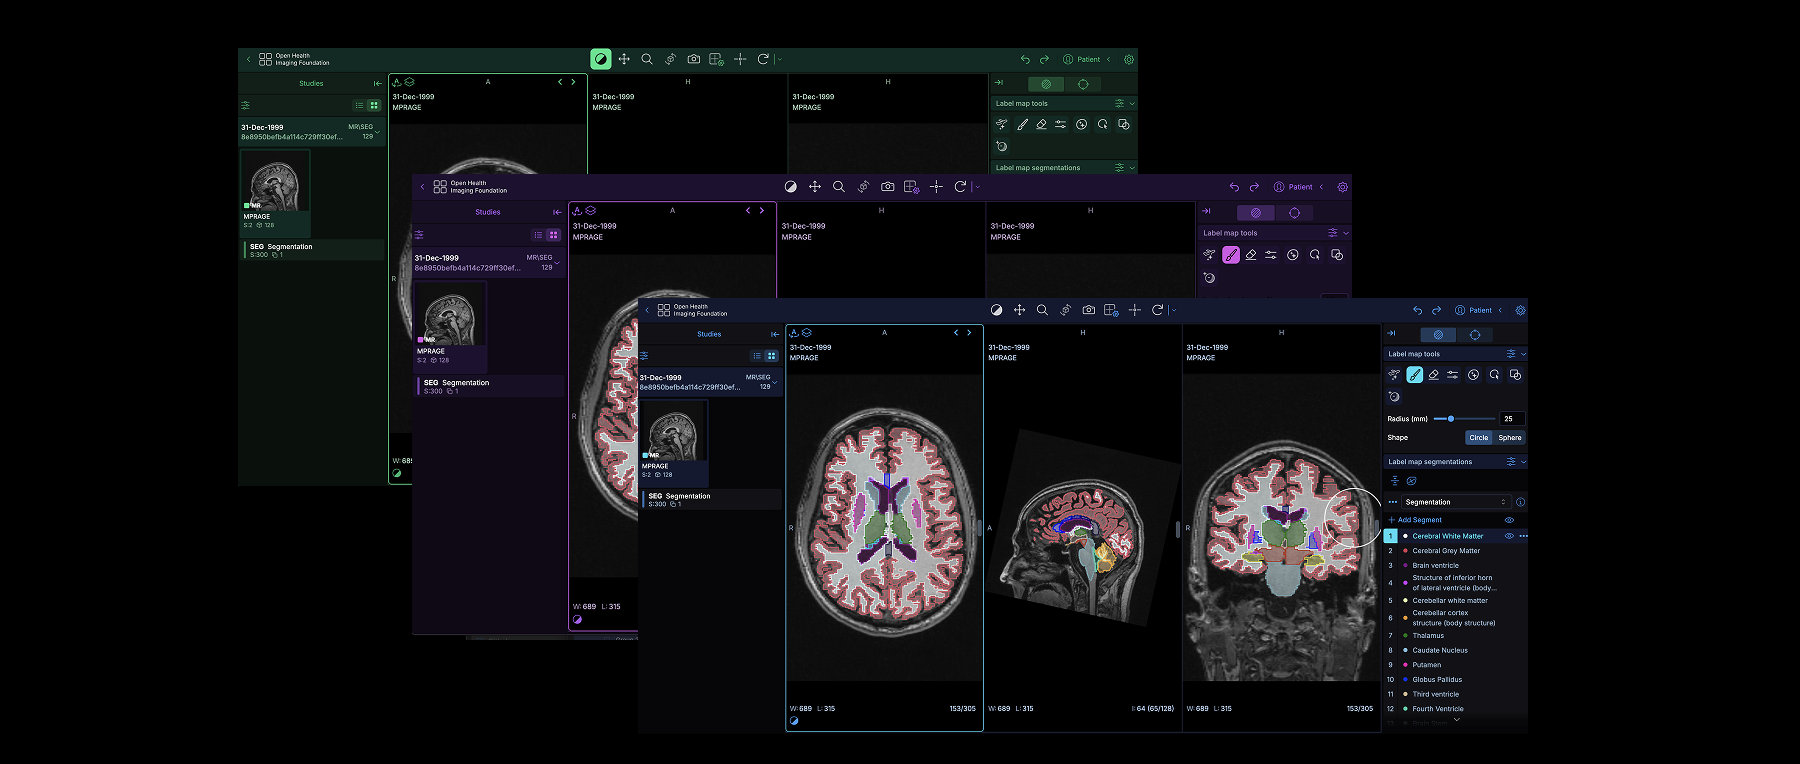Select Window Level tool in blue viewer toolbar

996,310
